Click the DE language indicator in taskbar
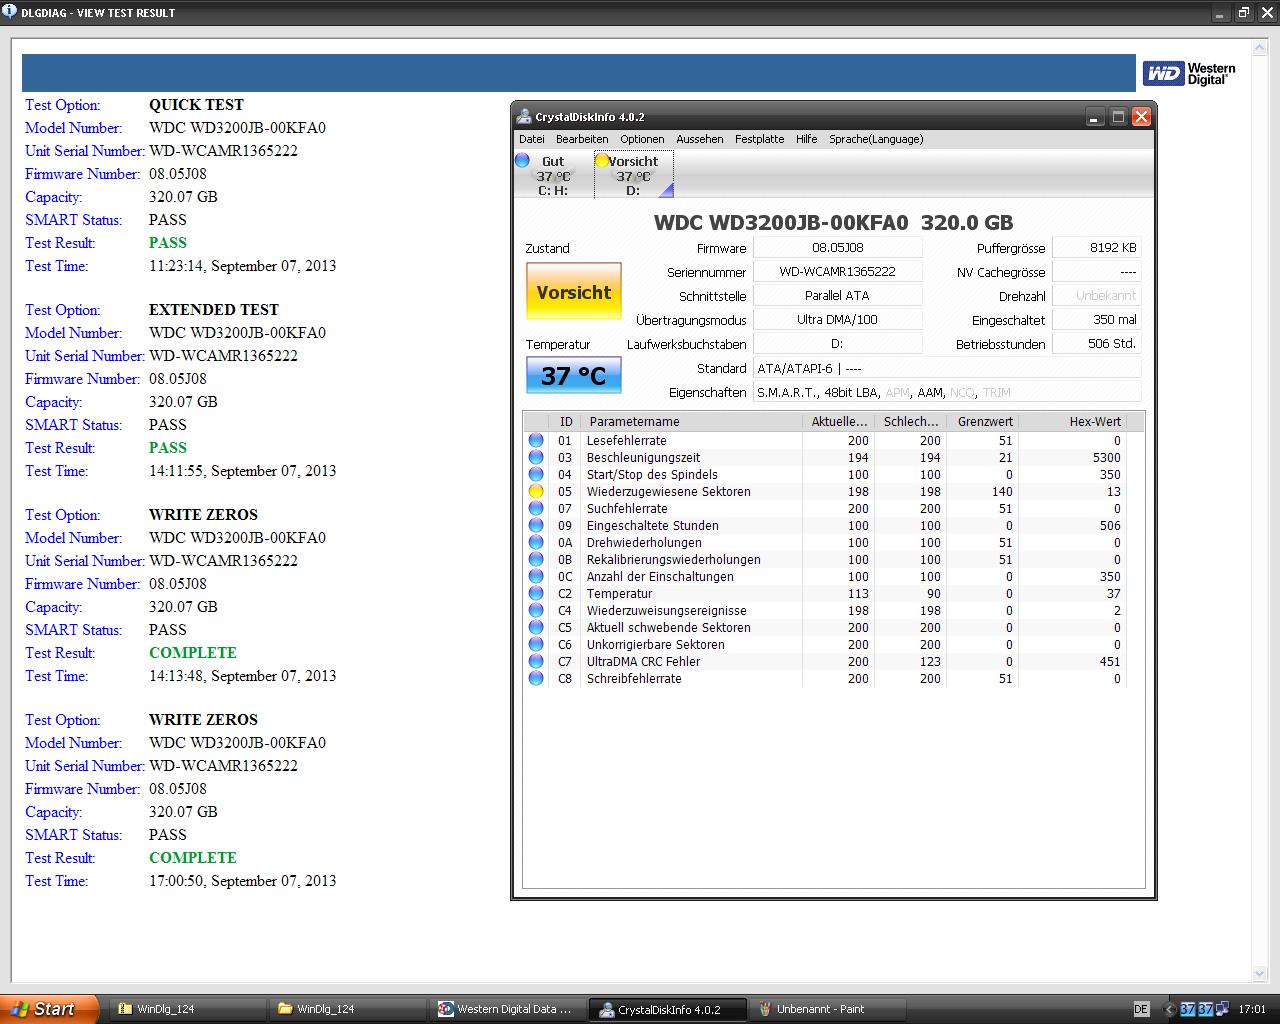The image size is (1280, 1024). click(1141, 1009)
